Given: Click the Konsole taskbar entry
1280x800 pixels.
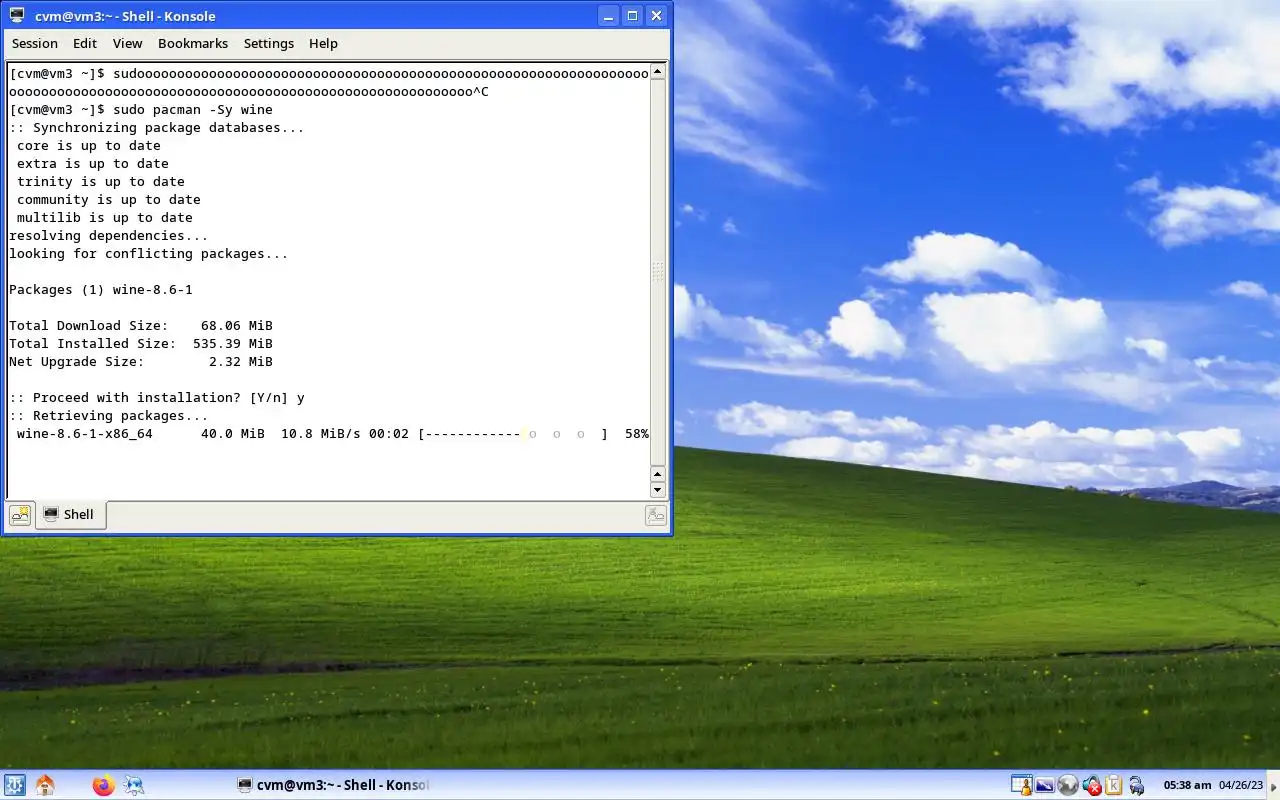Looking at the screenshot, I should tap(332, 785).
